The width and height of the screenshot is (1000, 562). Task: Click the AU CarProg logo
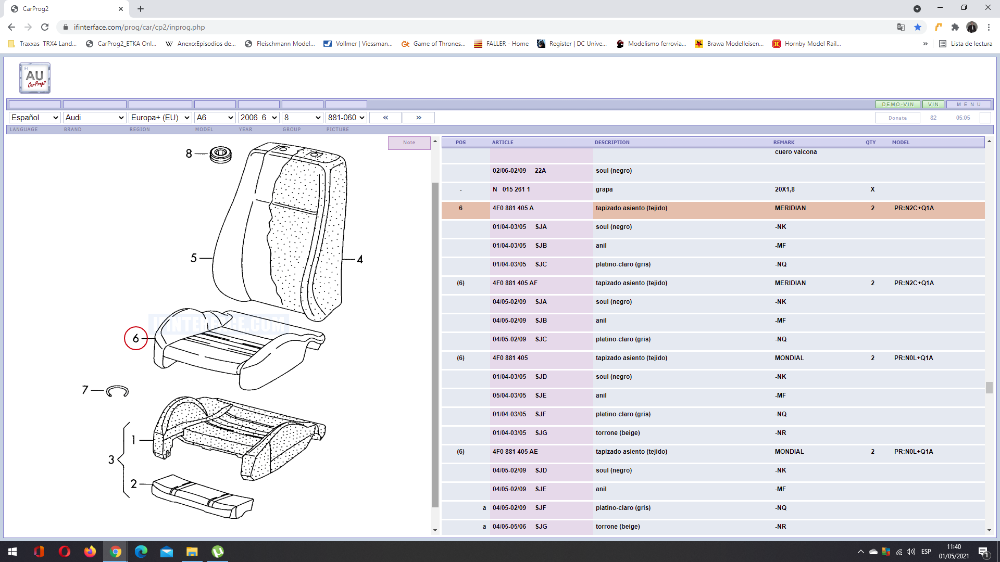(x=34, y=78)
